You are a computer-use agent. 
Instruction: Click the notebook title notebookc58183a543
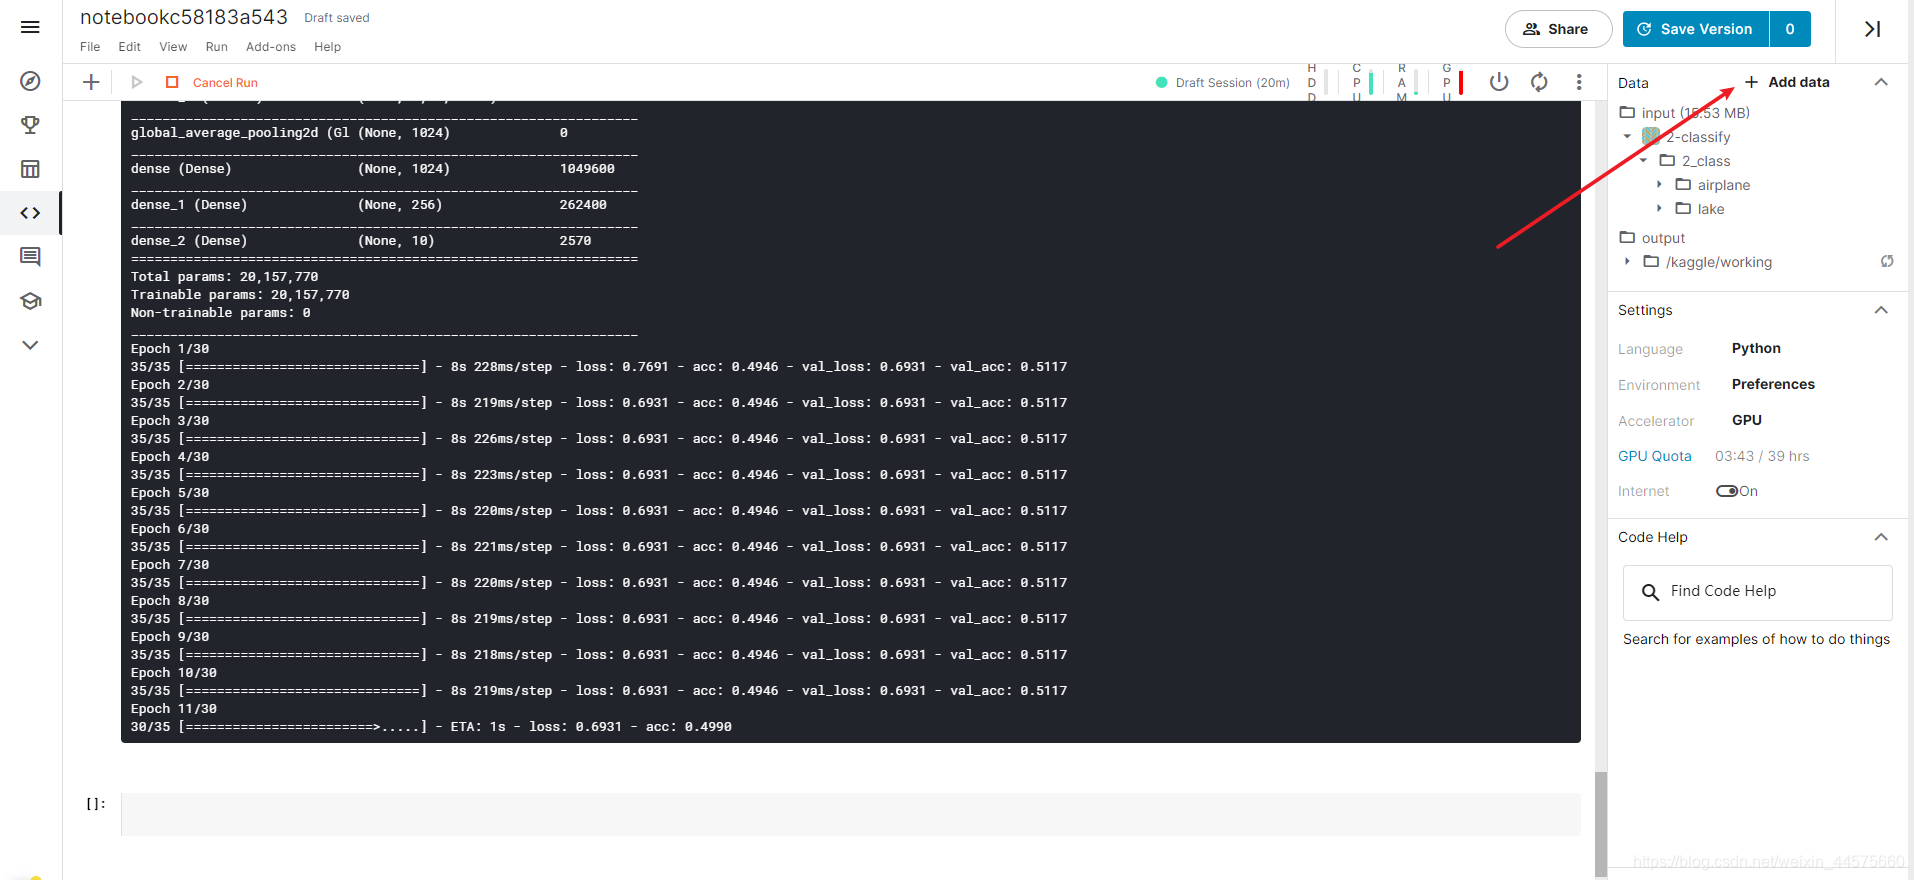[x=184, y=17]
